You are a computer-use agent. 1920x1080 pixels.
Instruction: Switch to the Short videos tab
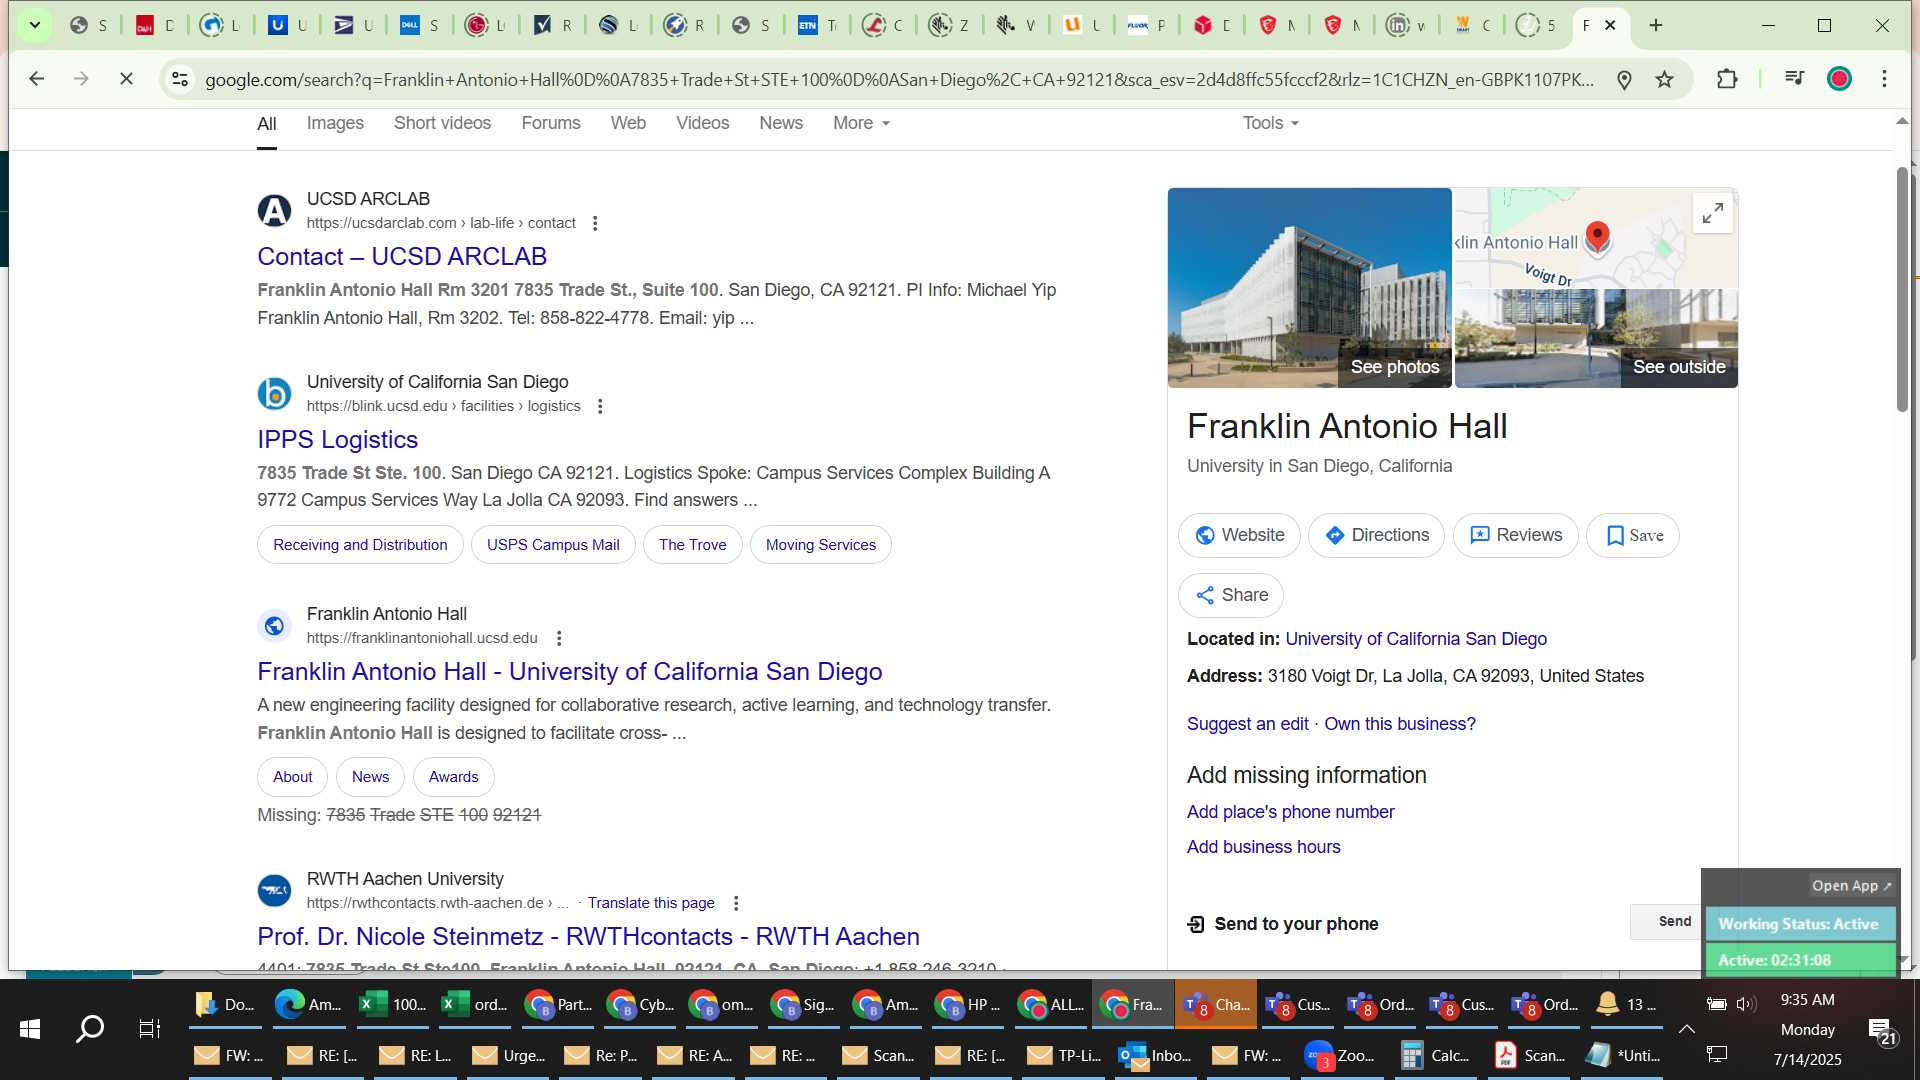click(442, 123)
